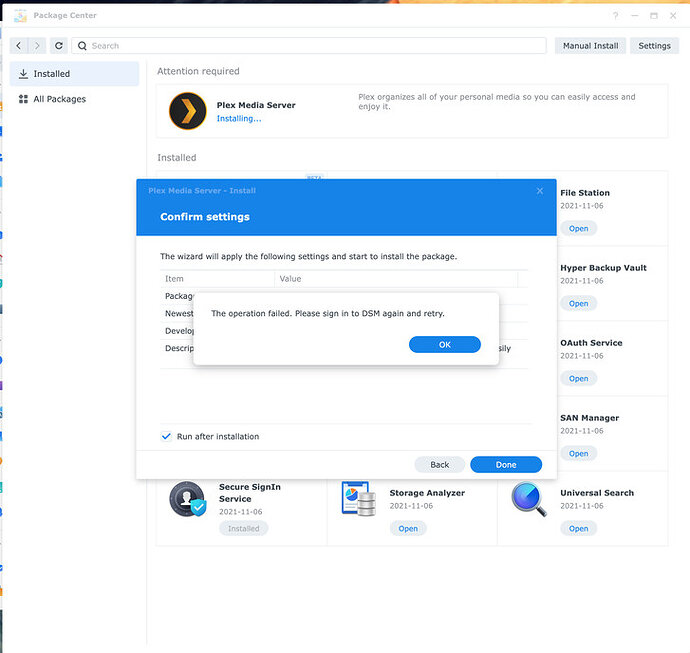Select the Installed sidebar tab

point(74,74)
